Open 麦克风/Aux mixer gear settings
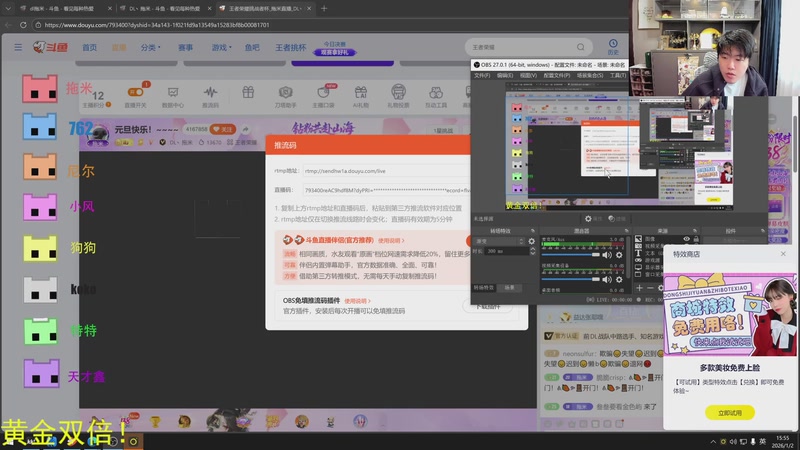Viewport: 800px width, 450px height. 619,255
